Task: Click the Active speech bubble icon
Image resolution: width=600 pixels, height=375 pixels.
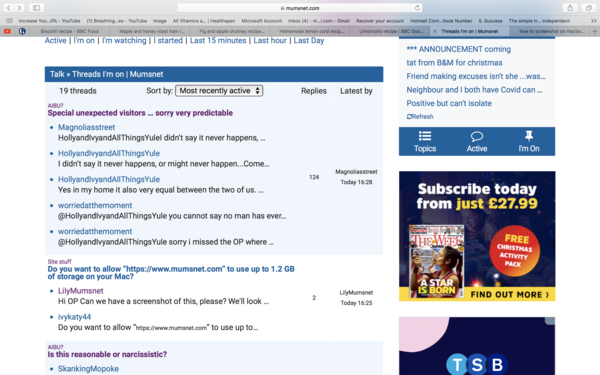Action: 477,136
